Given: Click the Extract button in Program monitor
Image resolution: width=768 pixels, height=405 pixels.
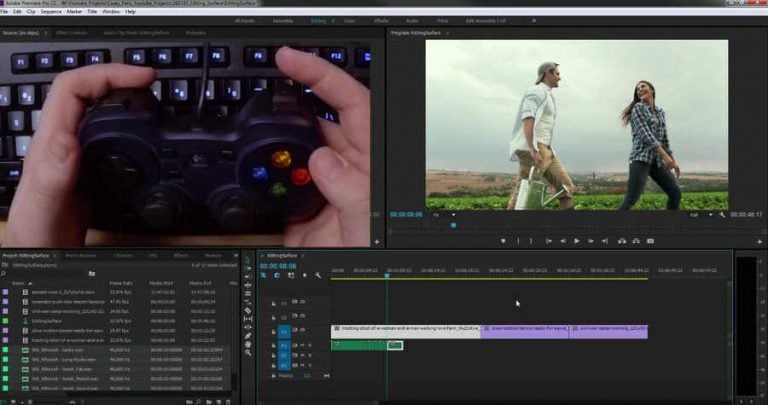Looking at the screenshot, I should point(636,241).
